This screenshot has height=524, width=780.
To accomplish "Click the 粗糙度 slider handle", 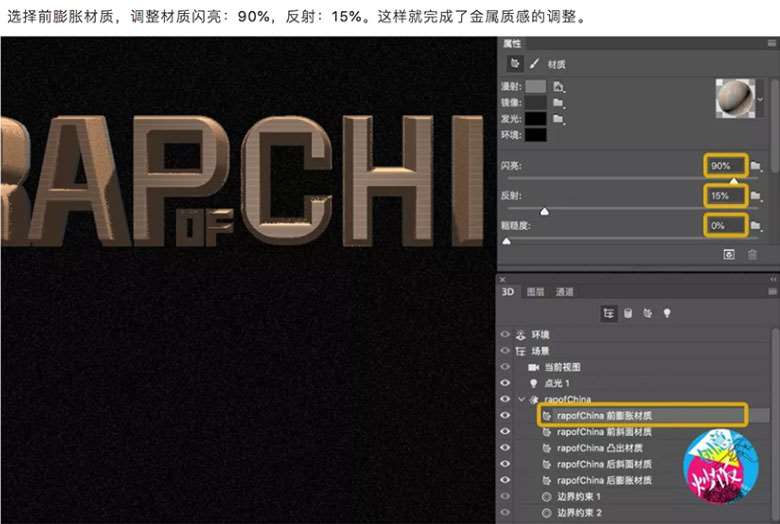I will coord(506,241).
